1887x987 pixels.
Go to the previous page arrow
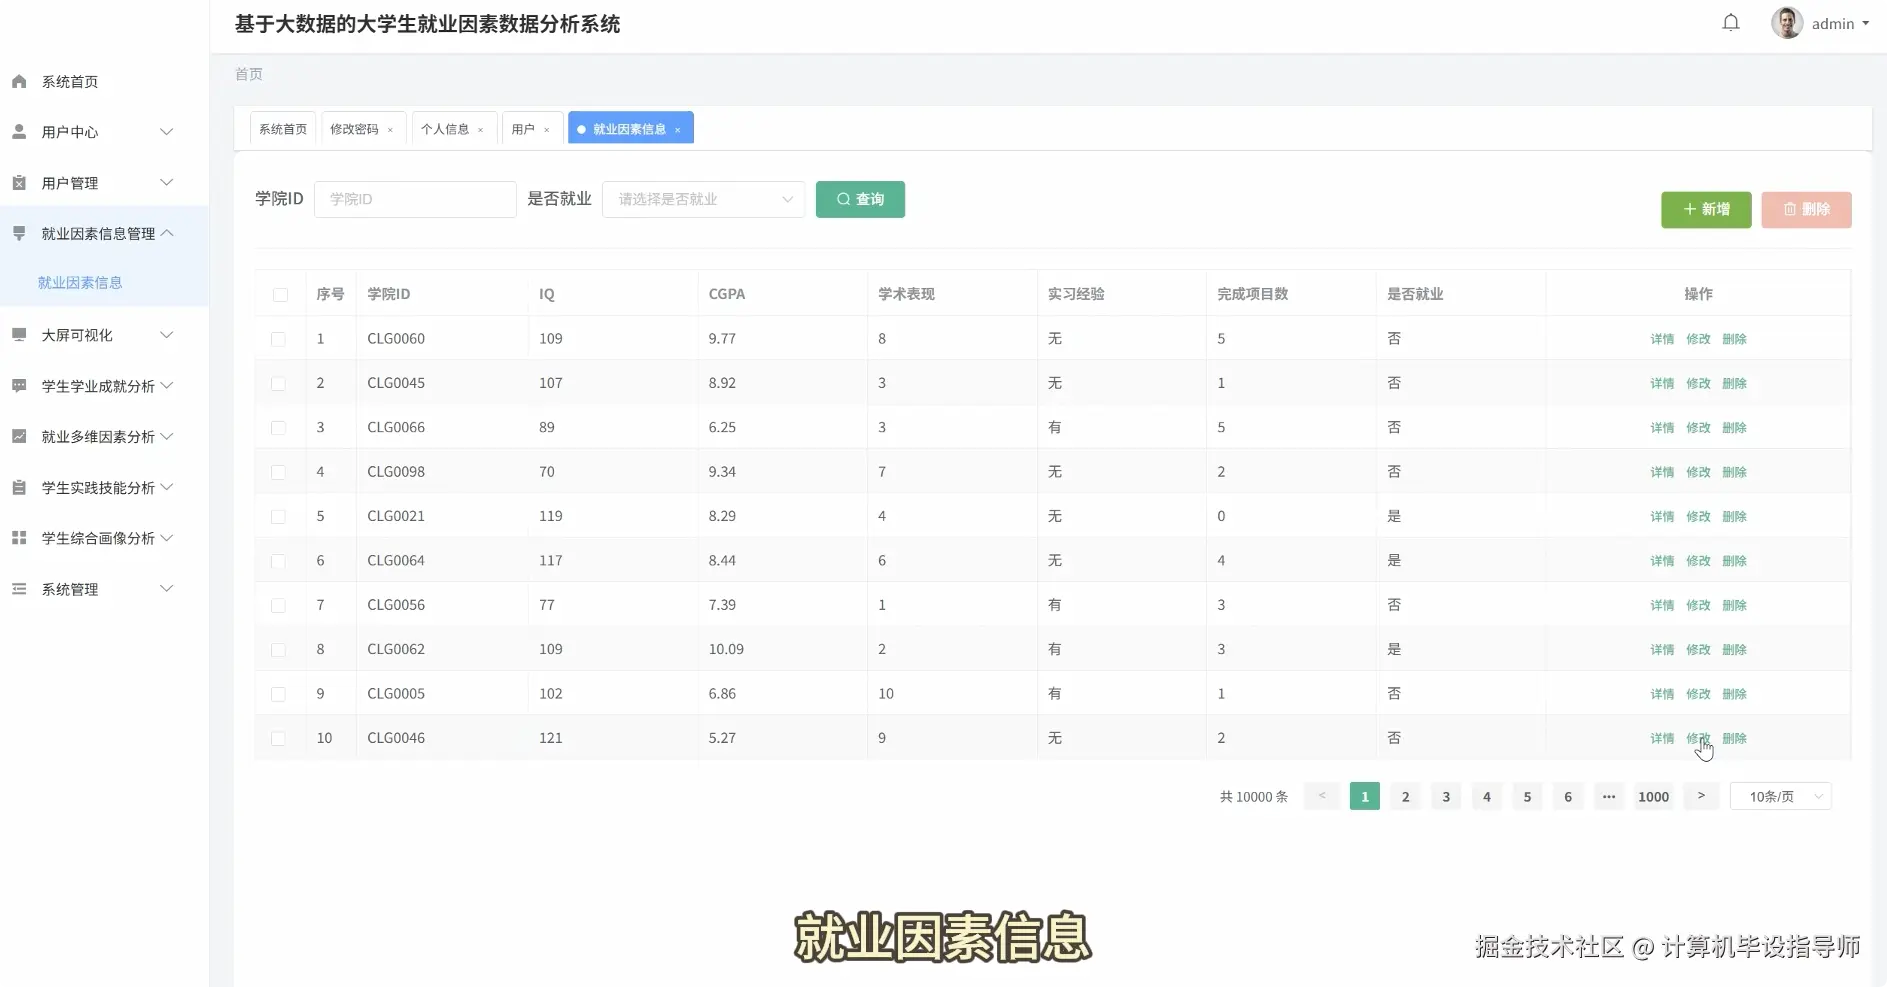click(1322, 796)
